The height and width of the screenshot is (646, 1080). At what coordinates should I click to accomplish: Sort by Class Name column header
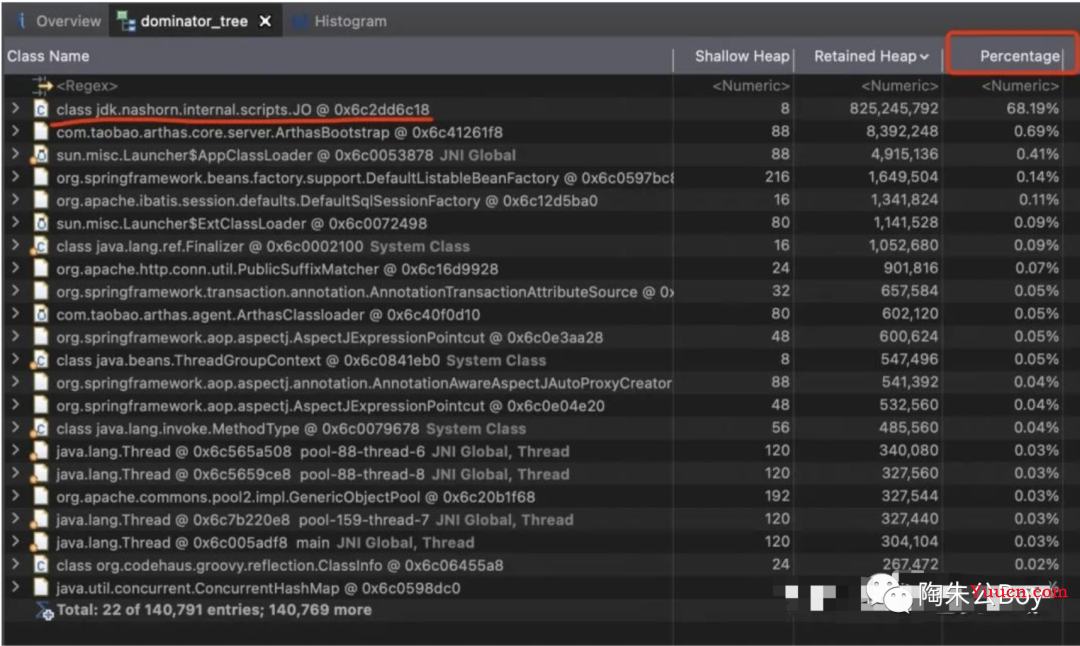pyautogui.click(x=48, y=56)
